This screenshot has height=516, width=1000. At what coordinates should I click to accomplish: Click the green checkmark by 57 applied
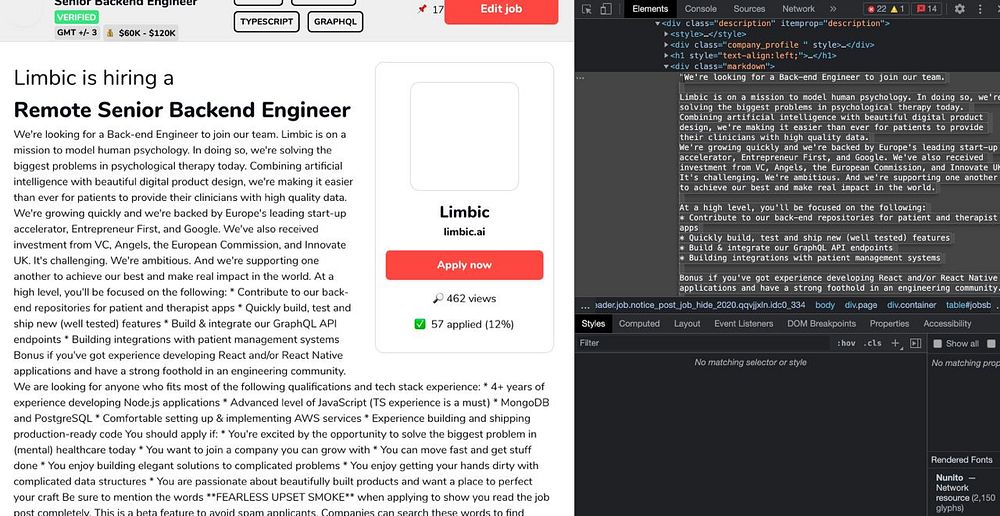[x=420, y=324]
